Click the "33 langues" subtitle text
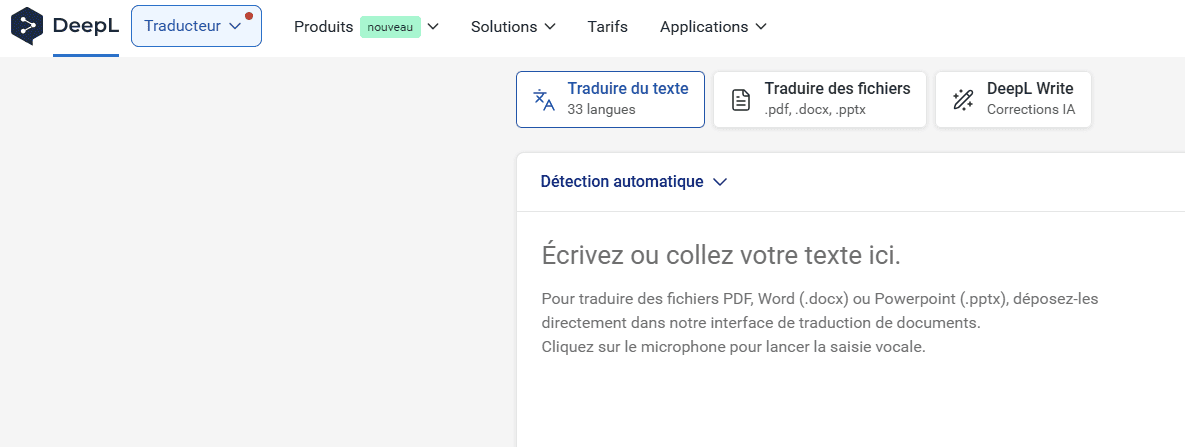This screenshot has width=1185, height=447. pos(602,110)
